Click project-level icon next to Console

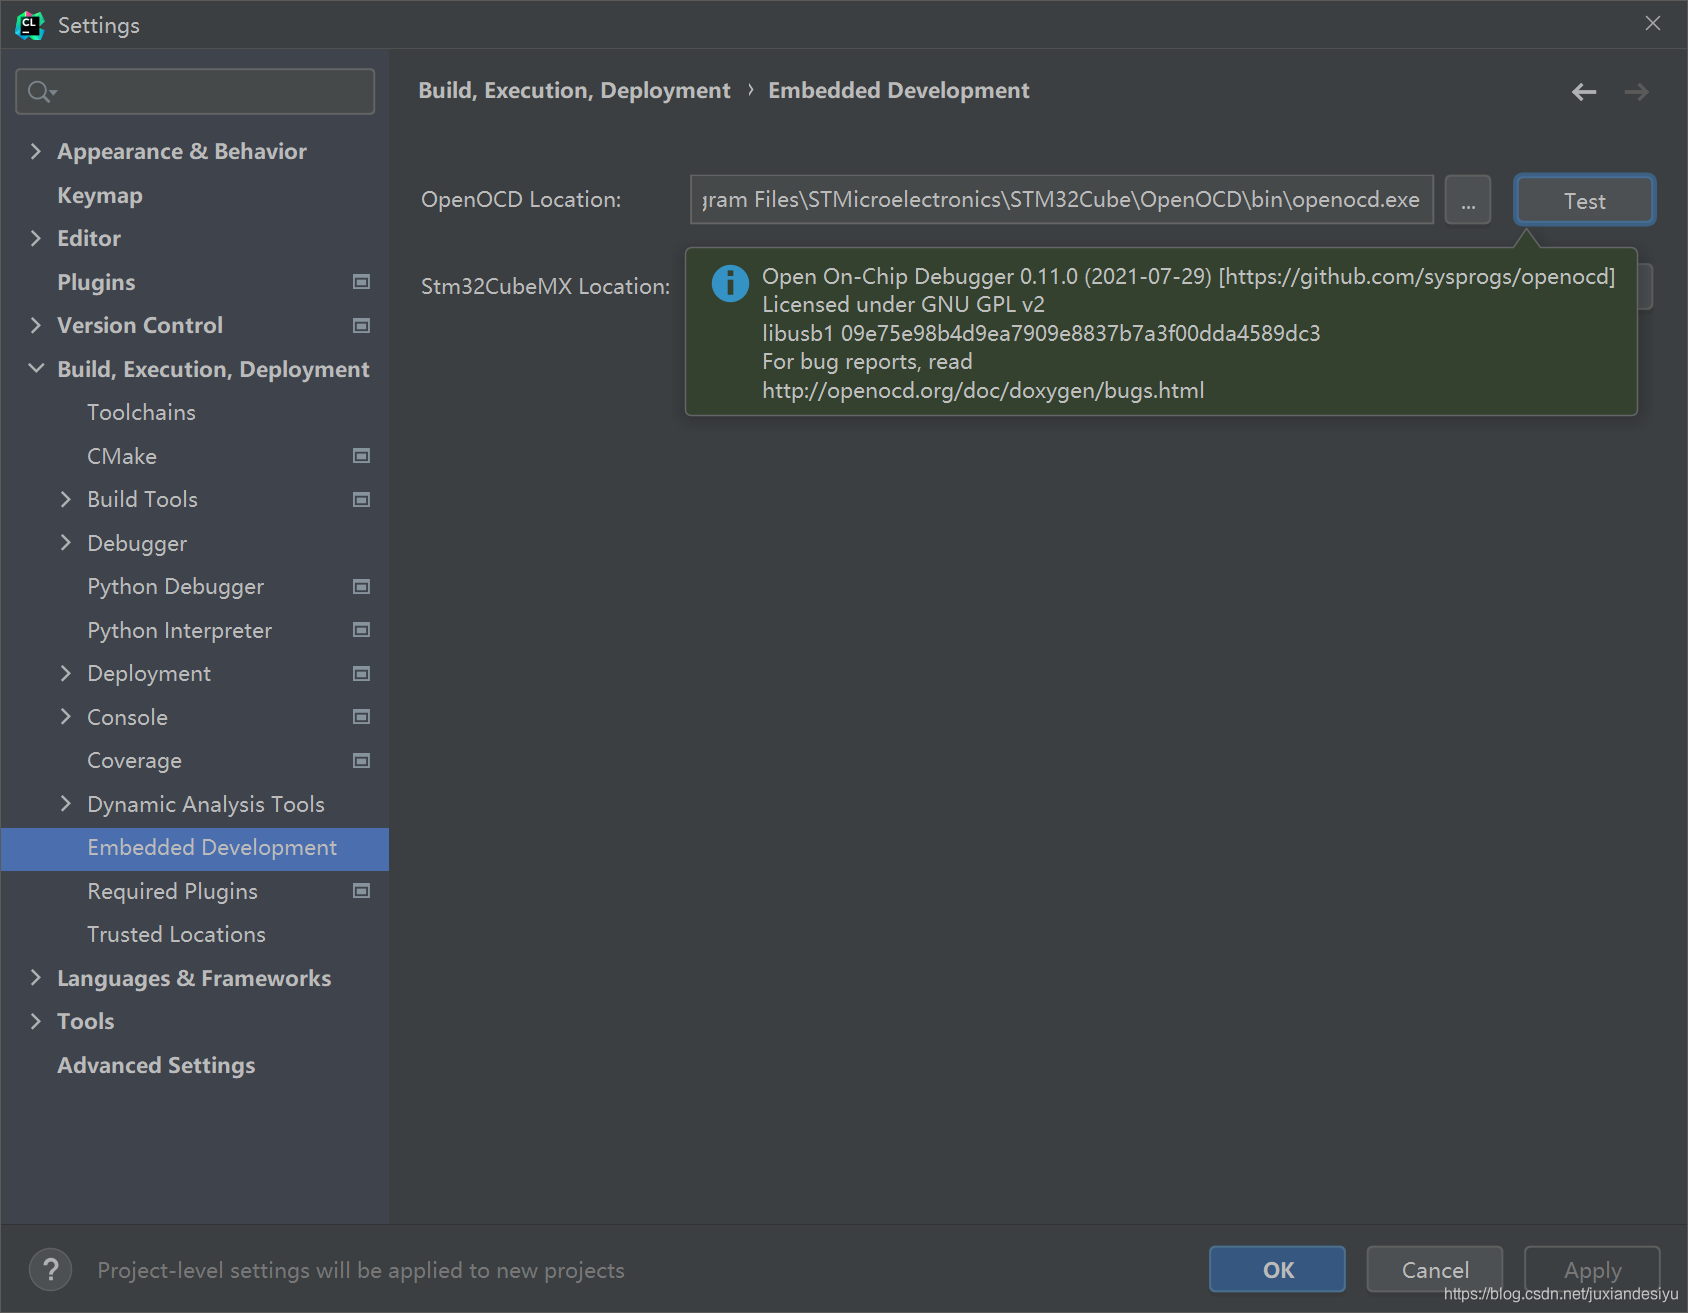[x=362, y=717]
